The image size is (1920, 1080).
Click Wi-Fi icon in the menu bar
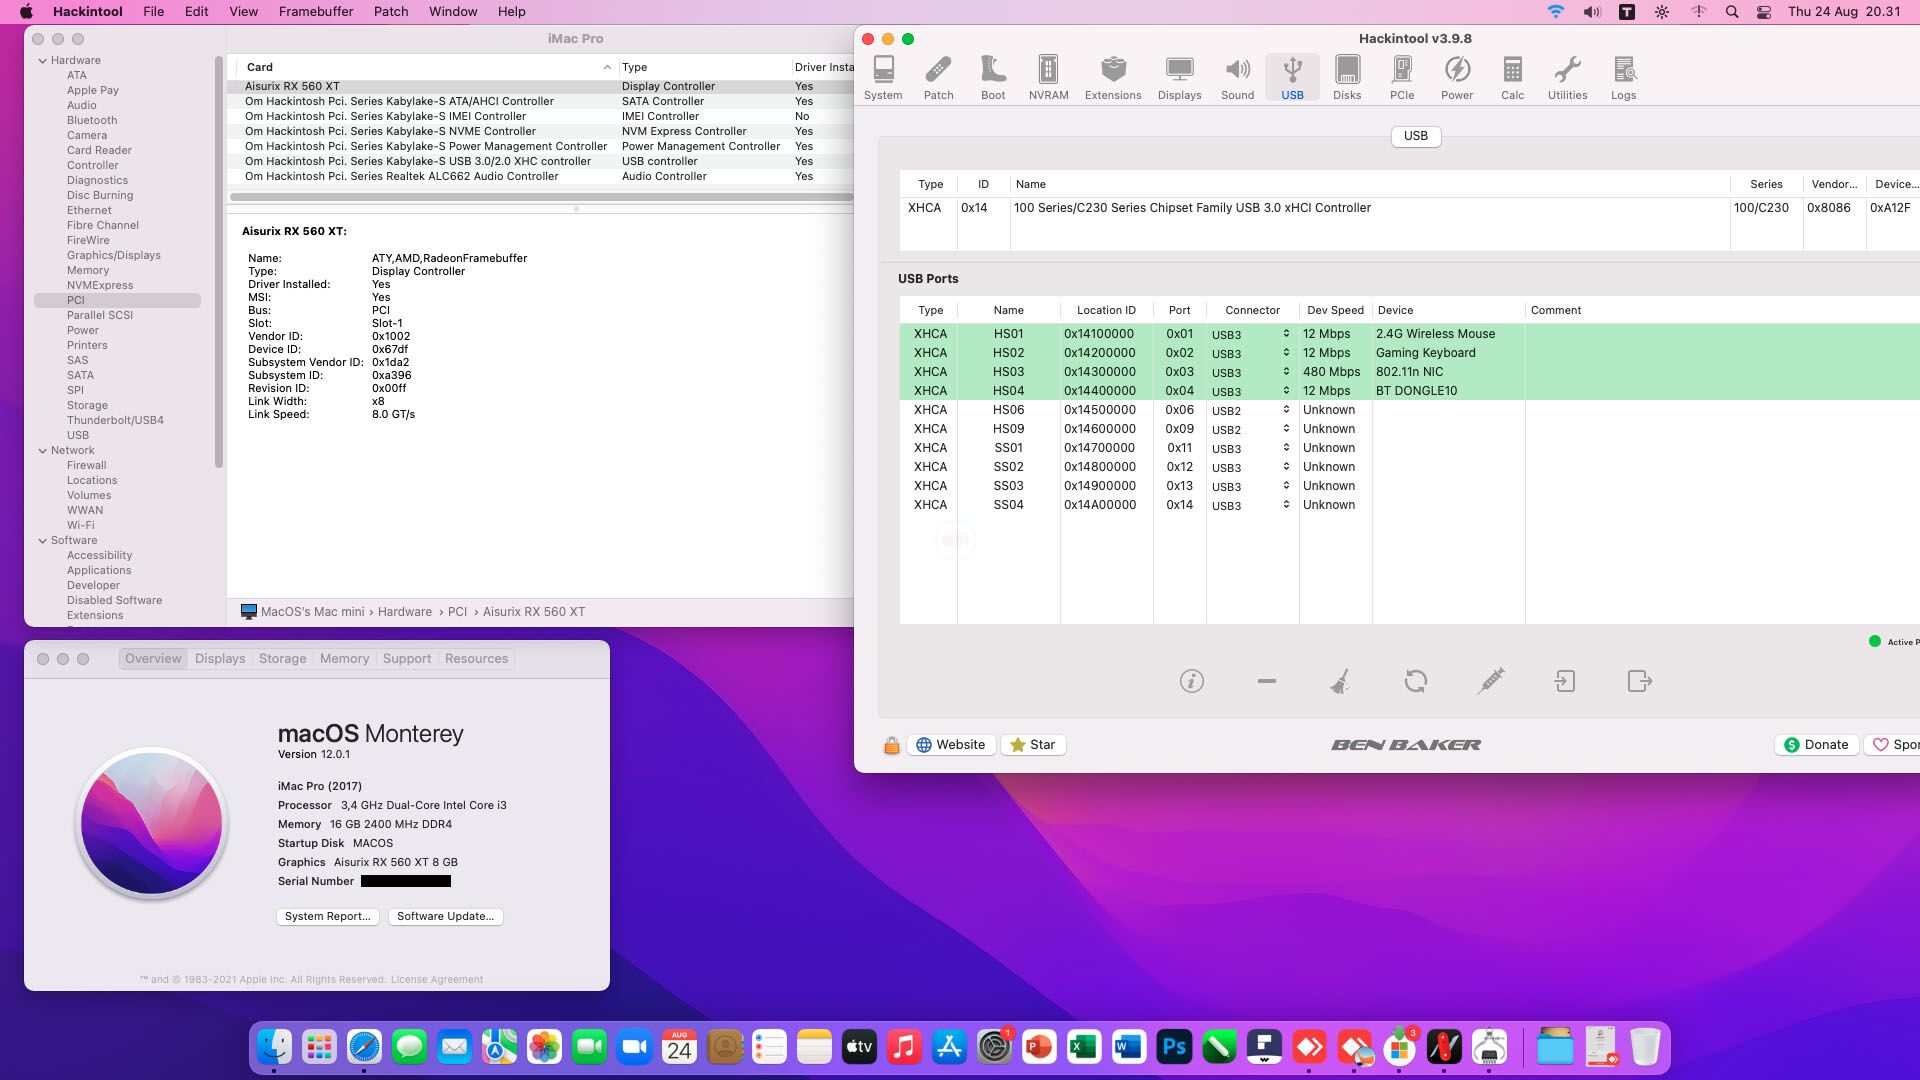point(1555,12)
